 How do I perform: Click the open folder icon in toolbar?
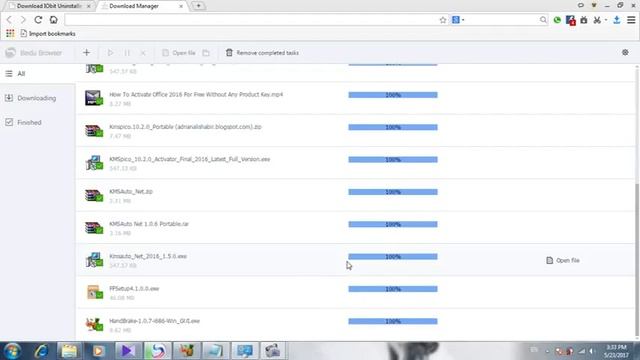(206, 53)
